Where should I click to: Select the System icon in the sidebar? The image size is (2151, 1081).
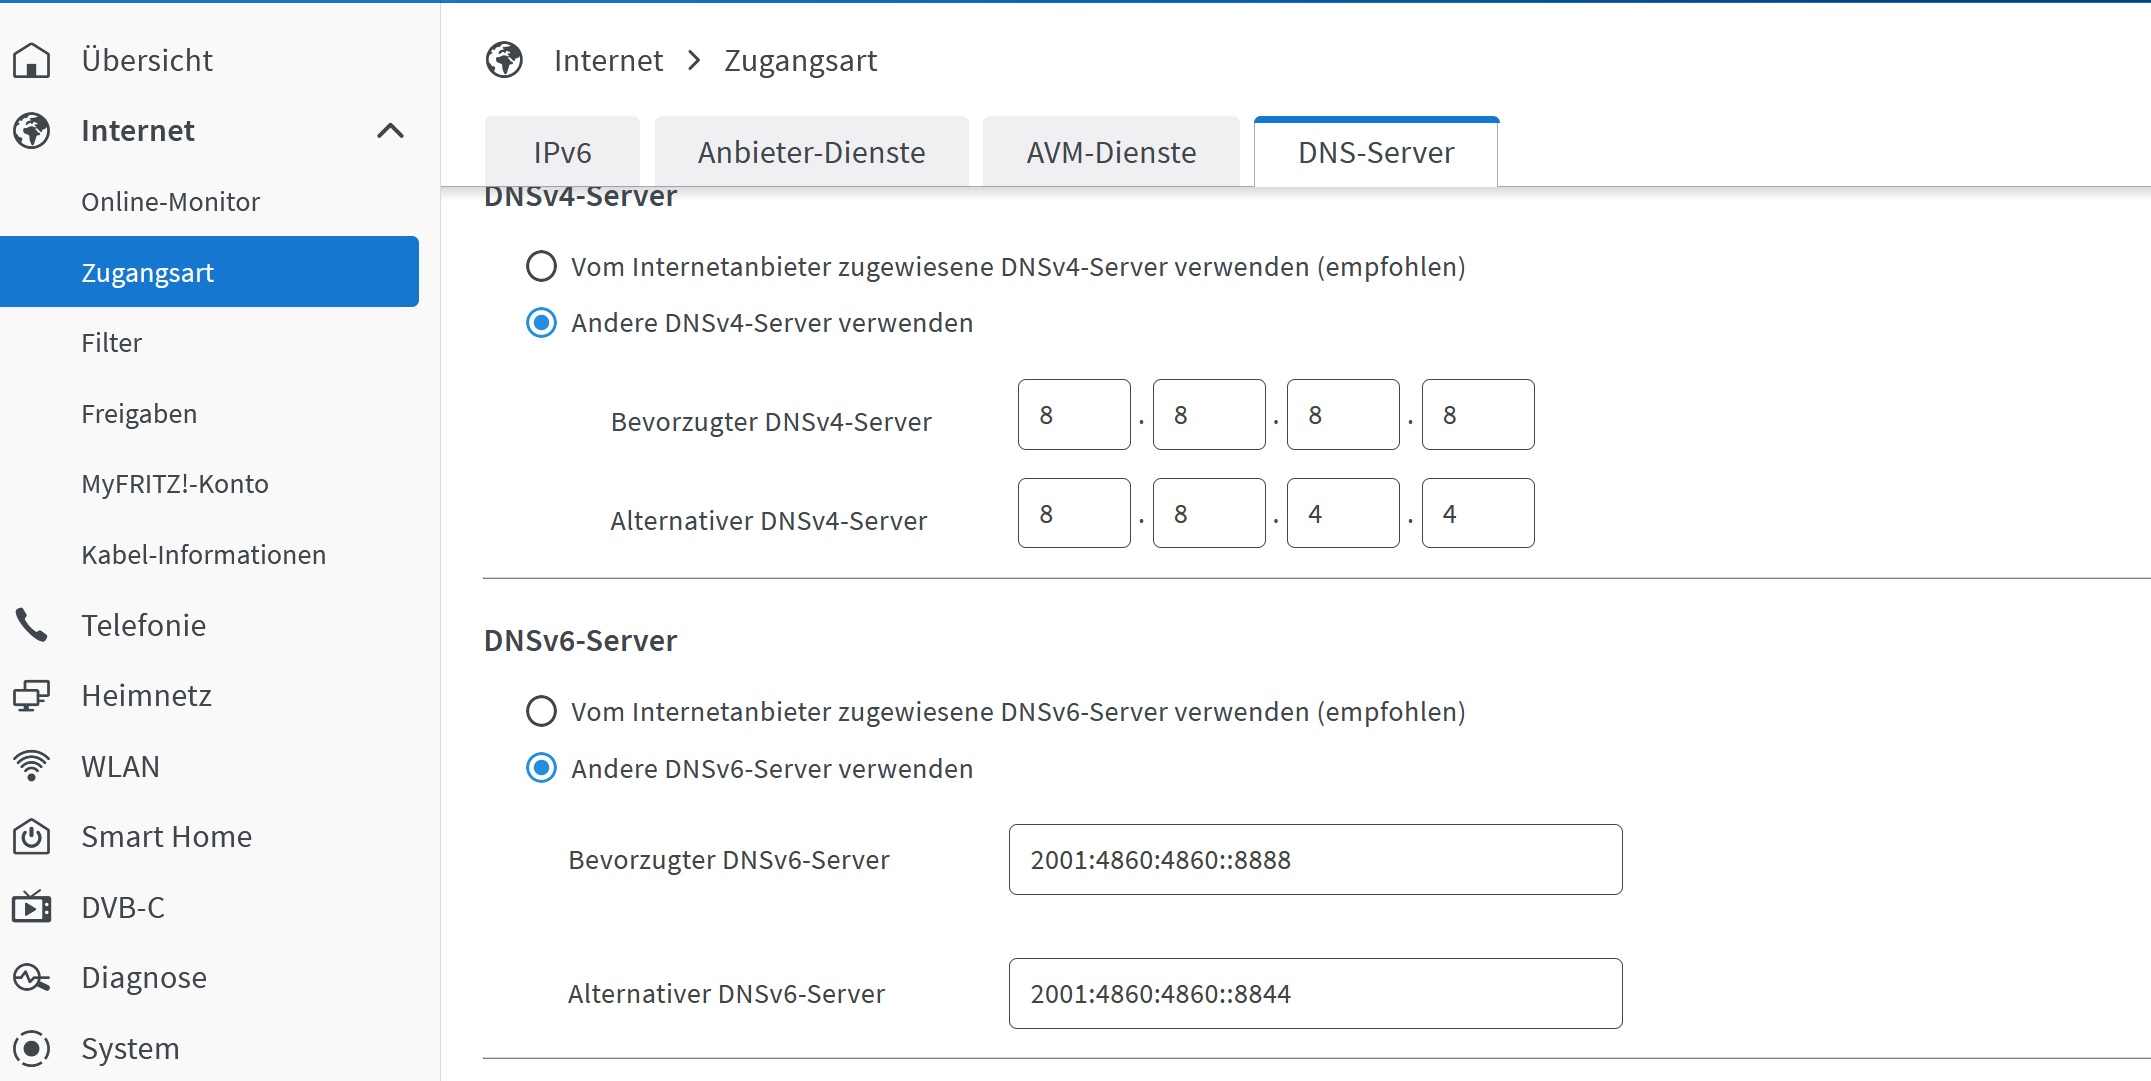31,1048
